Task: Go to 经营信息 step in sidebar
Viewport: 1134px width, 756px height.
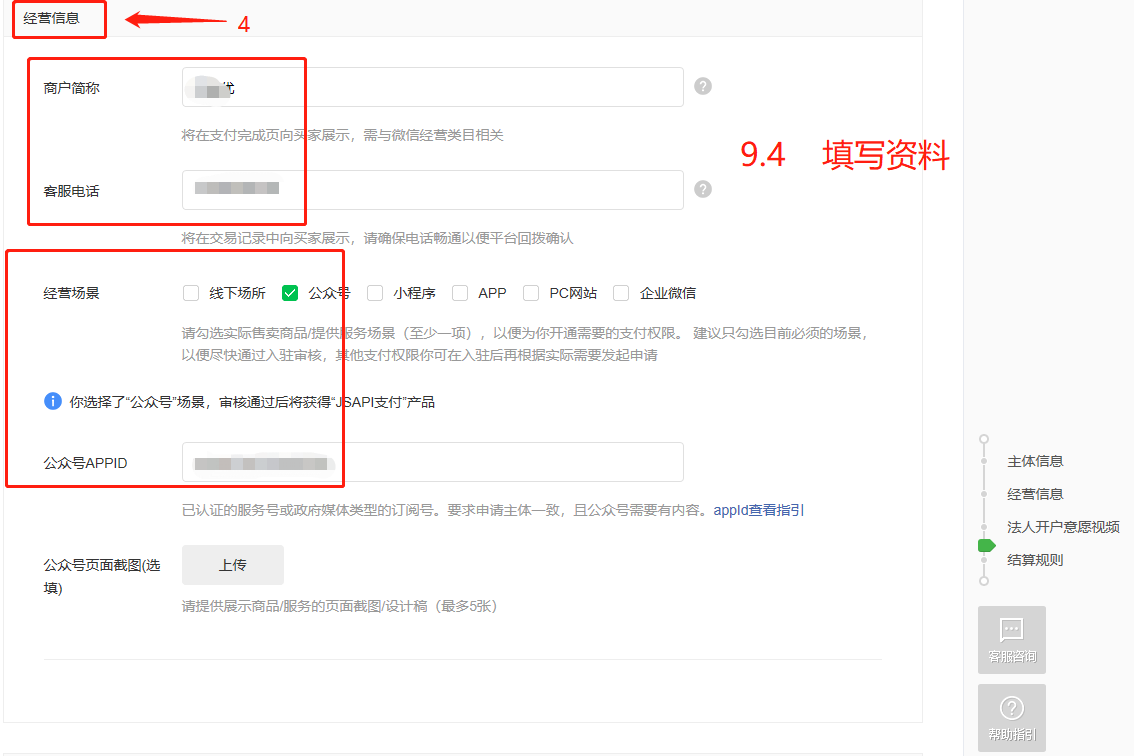Action: point(1034,494)
